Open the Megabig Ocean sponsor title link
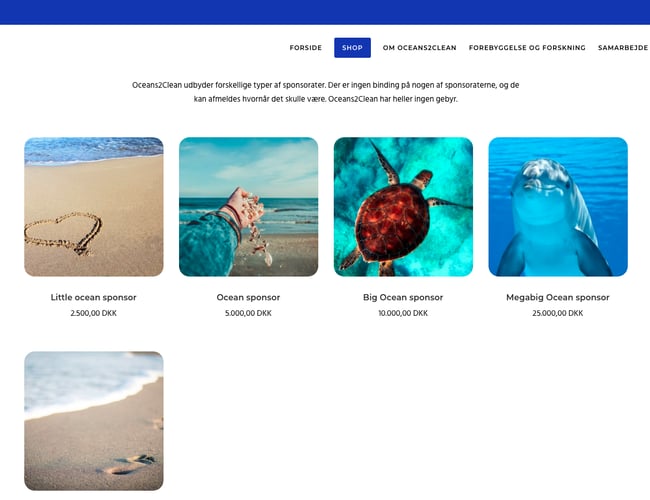The width and height of the screenshot is (650, 500). [558, 297]
